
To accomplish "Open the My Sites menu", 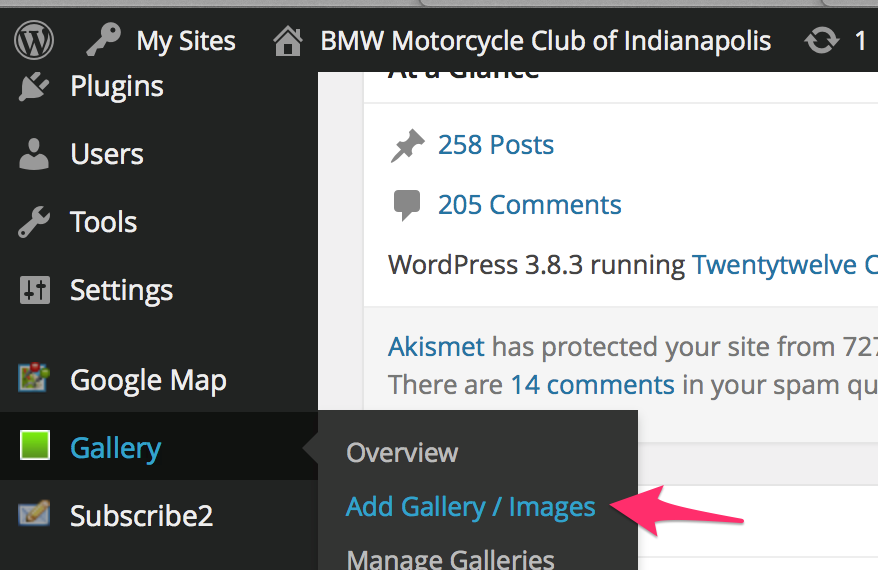I will tap(186, 41).
